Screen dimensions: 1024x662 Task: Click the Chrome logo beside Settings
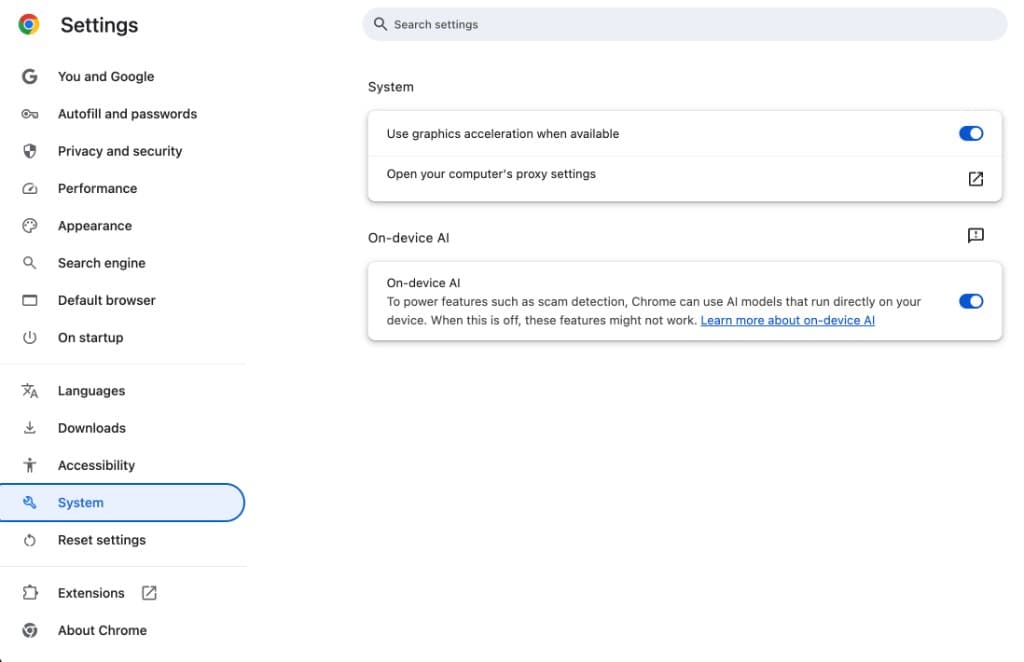29,25
